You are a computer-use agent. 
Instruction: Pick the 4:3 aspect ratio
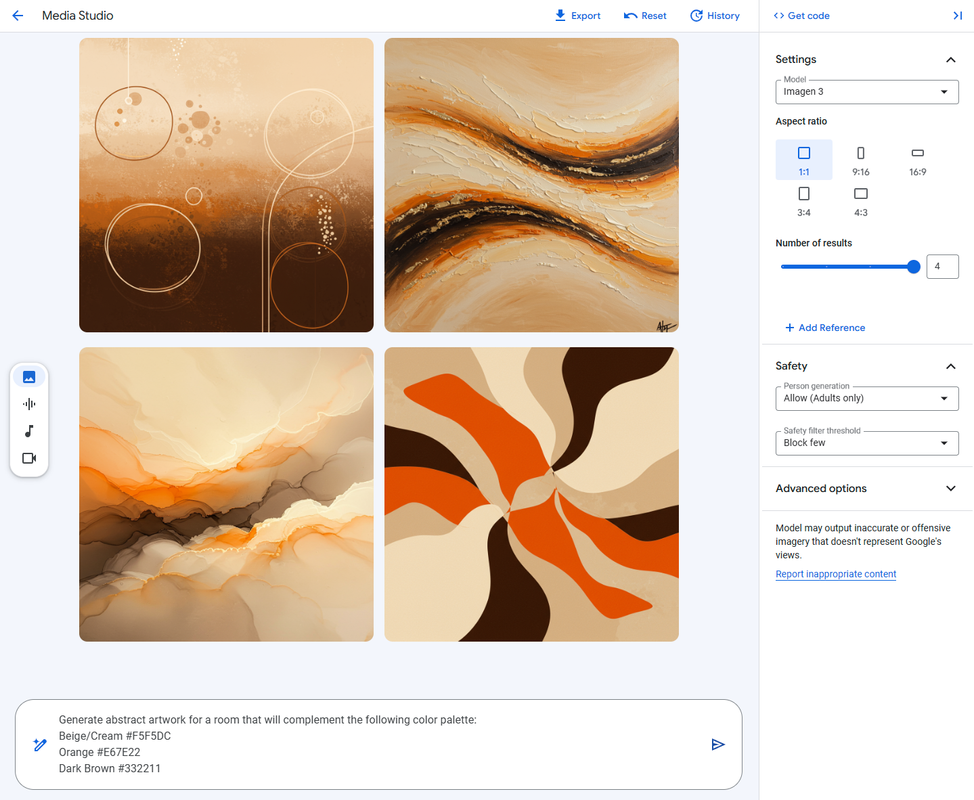click(860, 201)
